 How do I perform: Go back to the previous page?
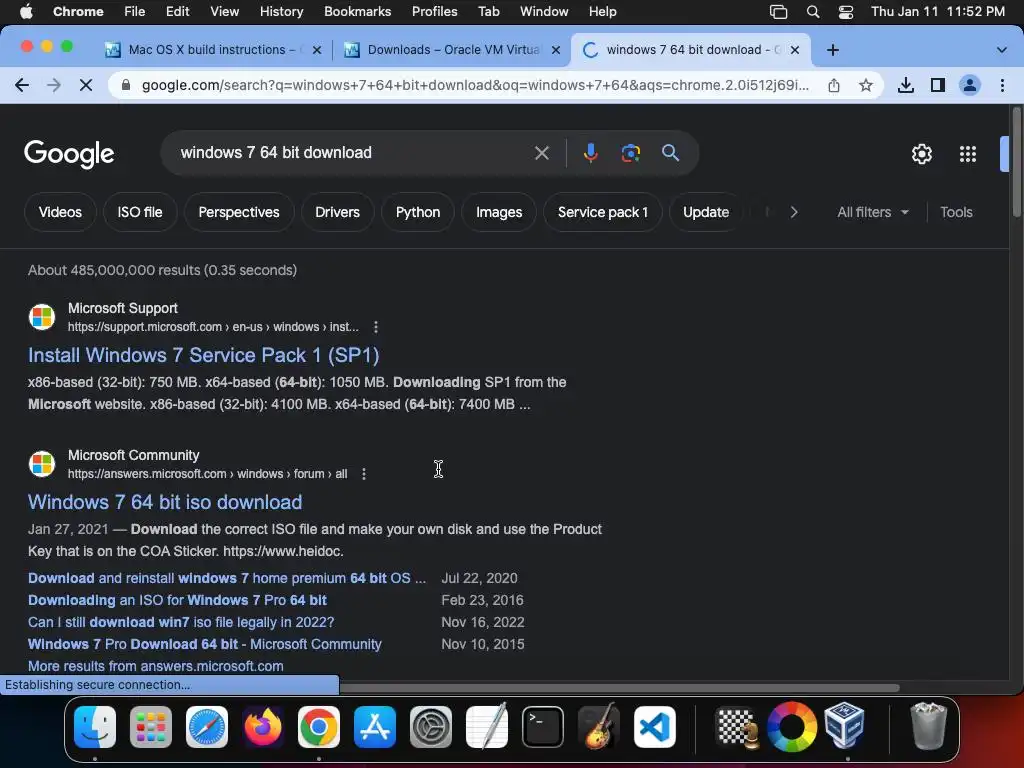coord(22,85)
